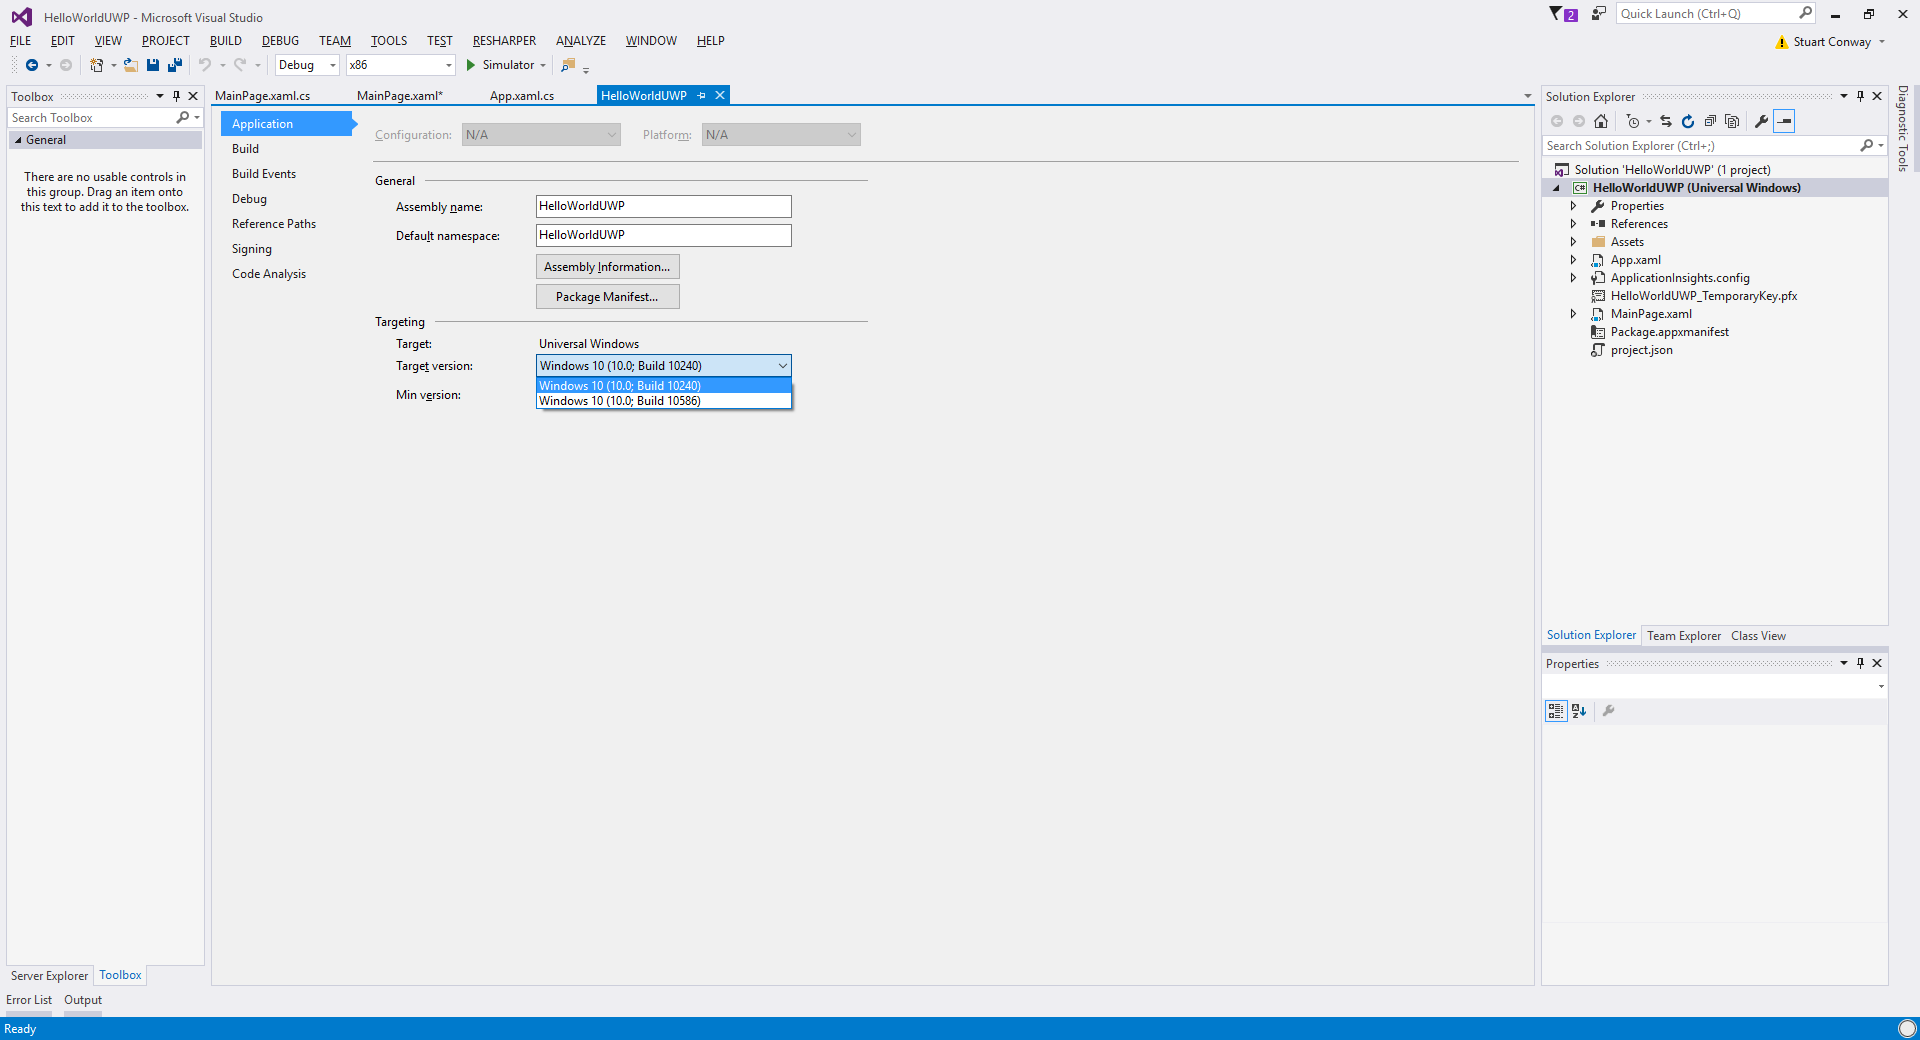Click Sync with Active Document icon
Image resolution: width=1920 pixels, height=1040 pixels.
(1666, 121)
